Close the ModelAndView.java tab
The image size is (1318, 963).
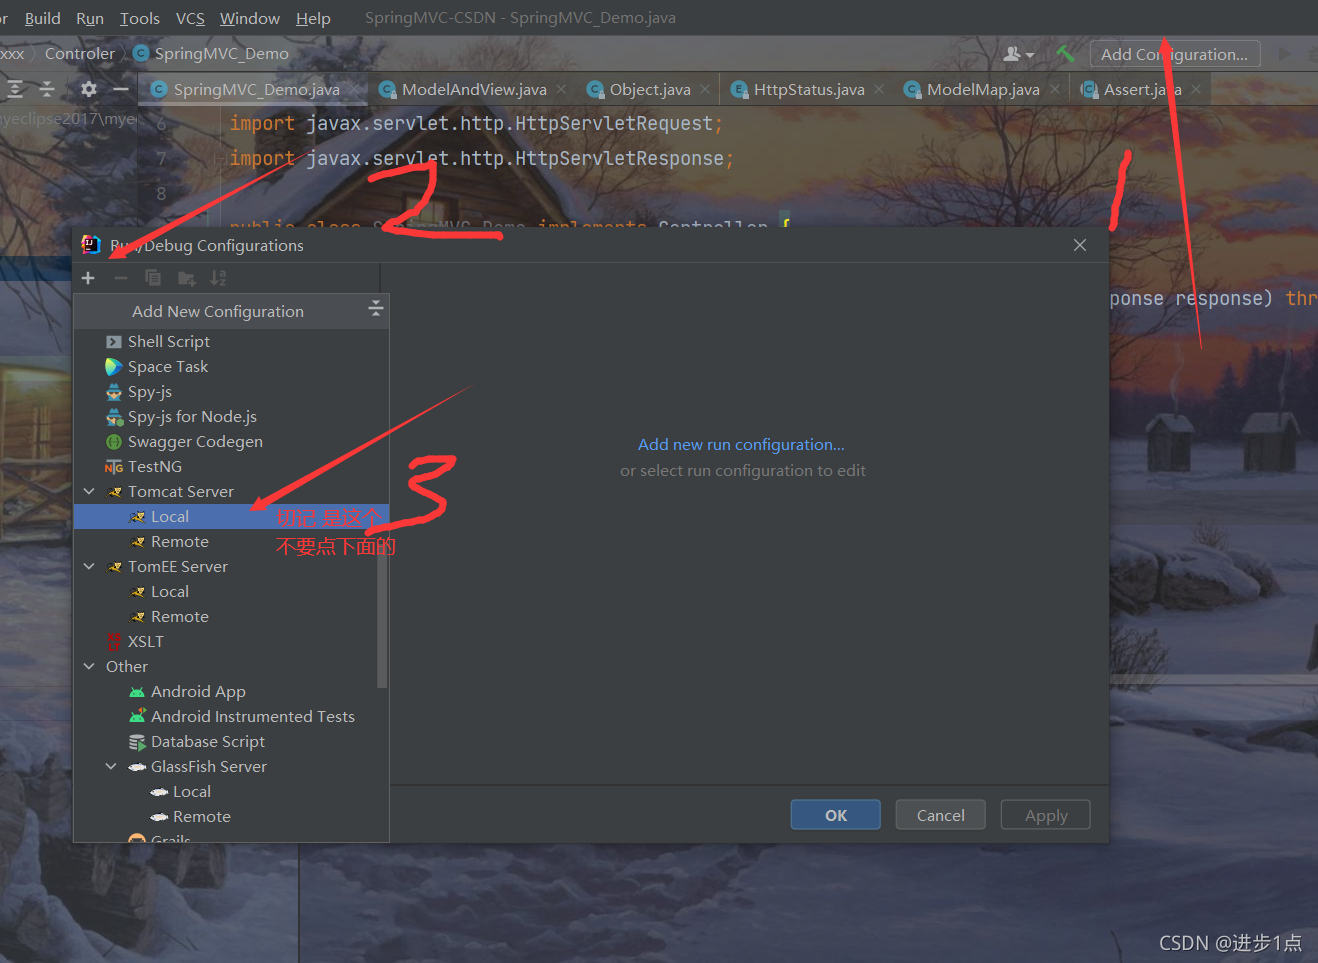[561, 89]
